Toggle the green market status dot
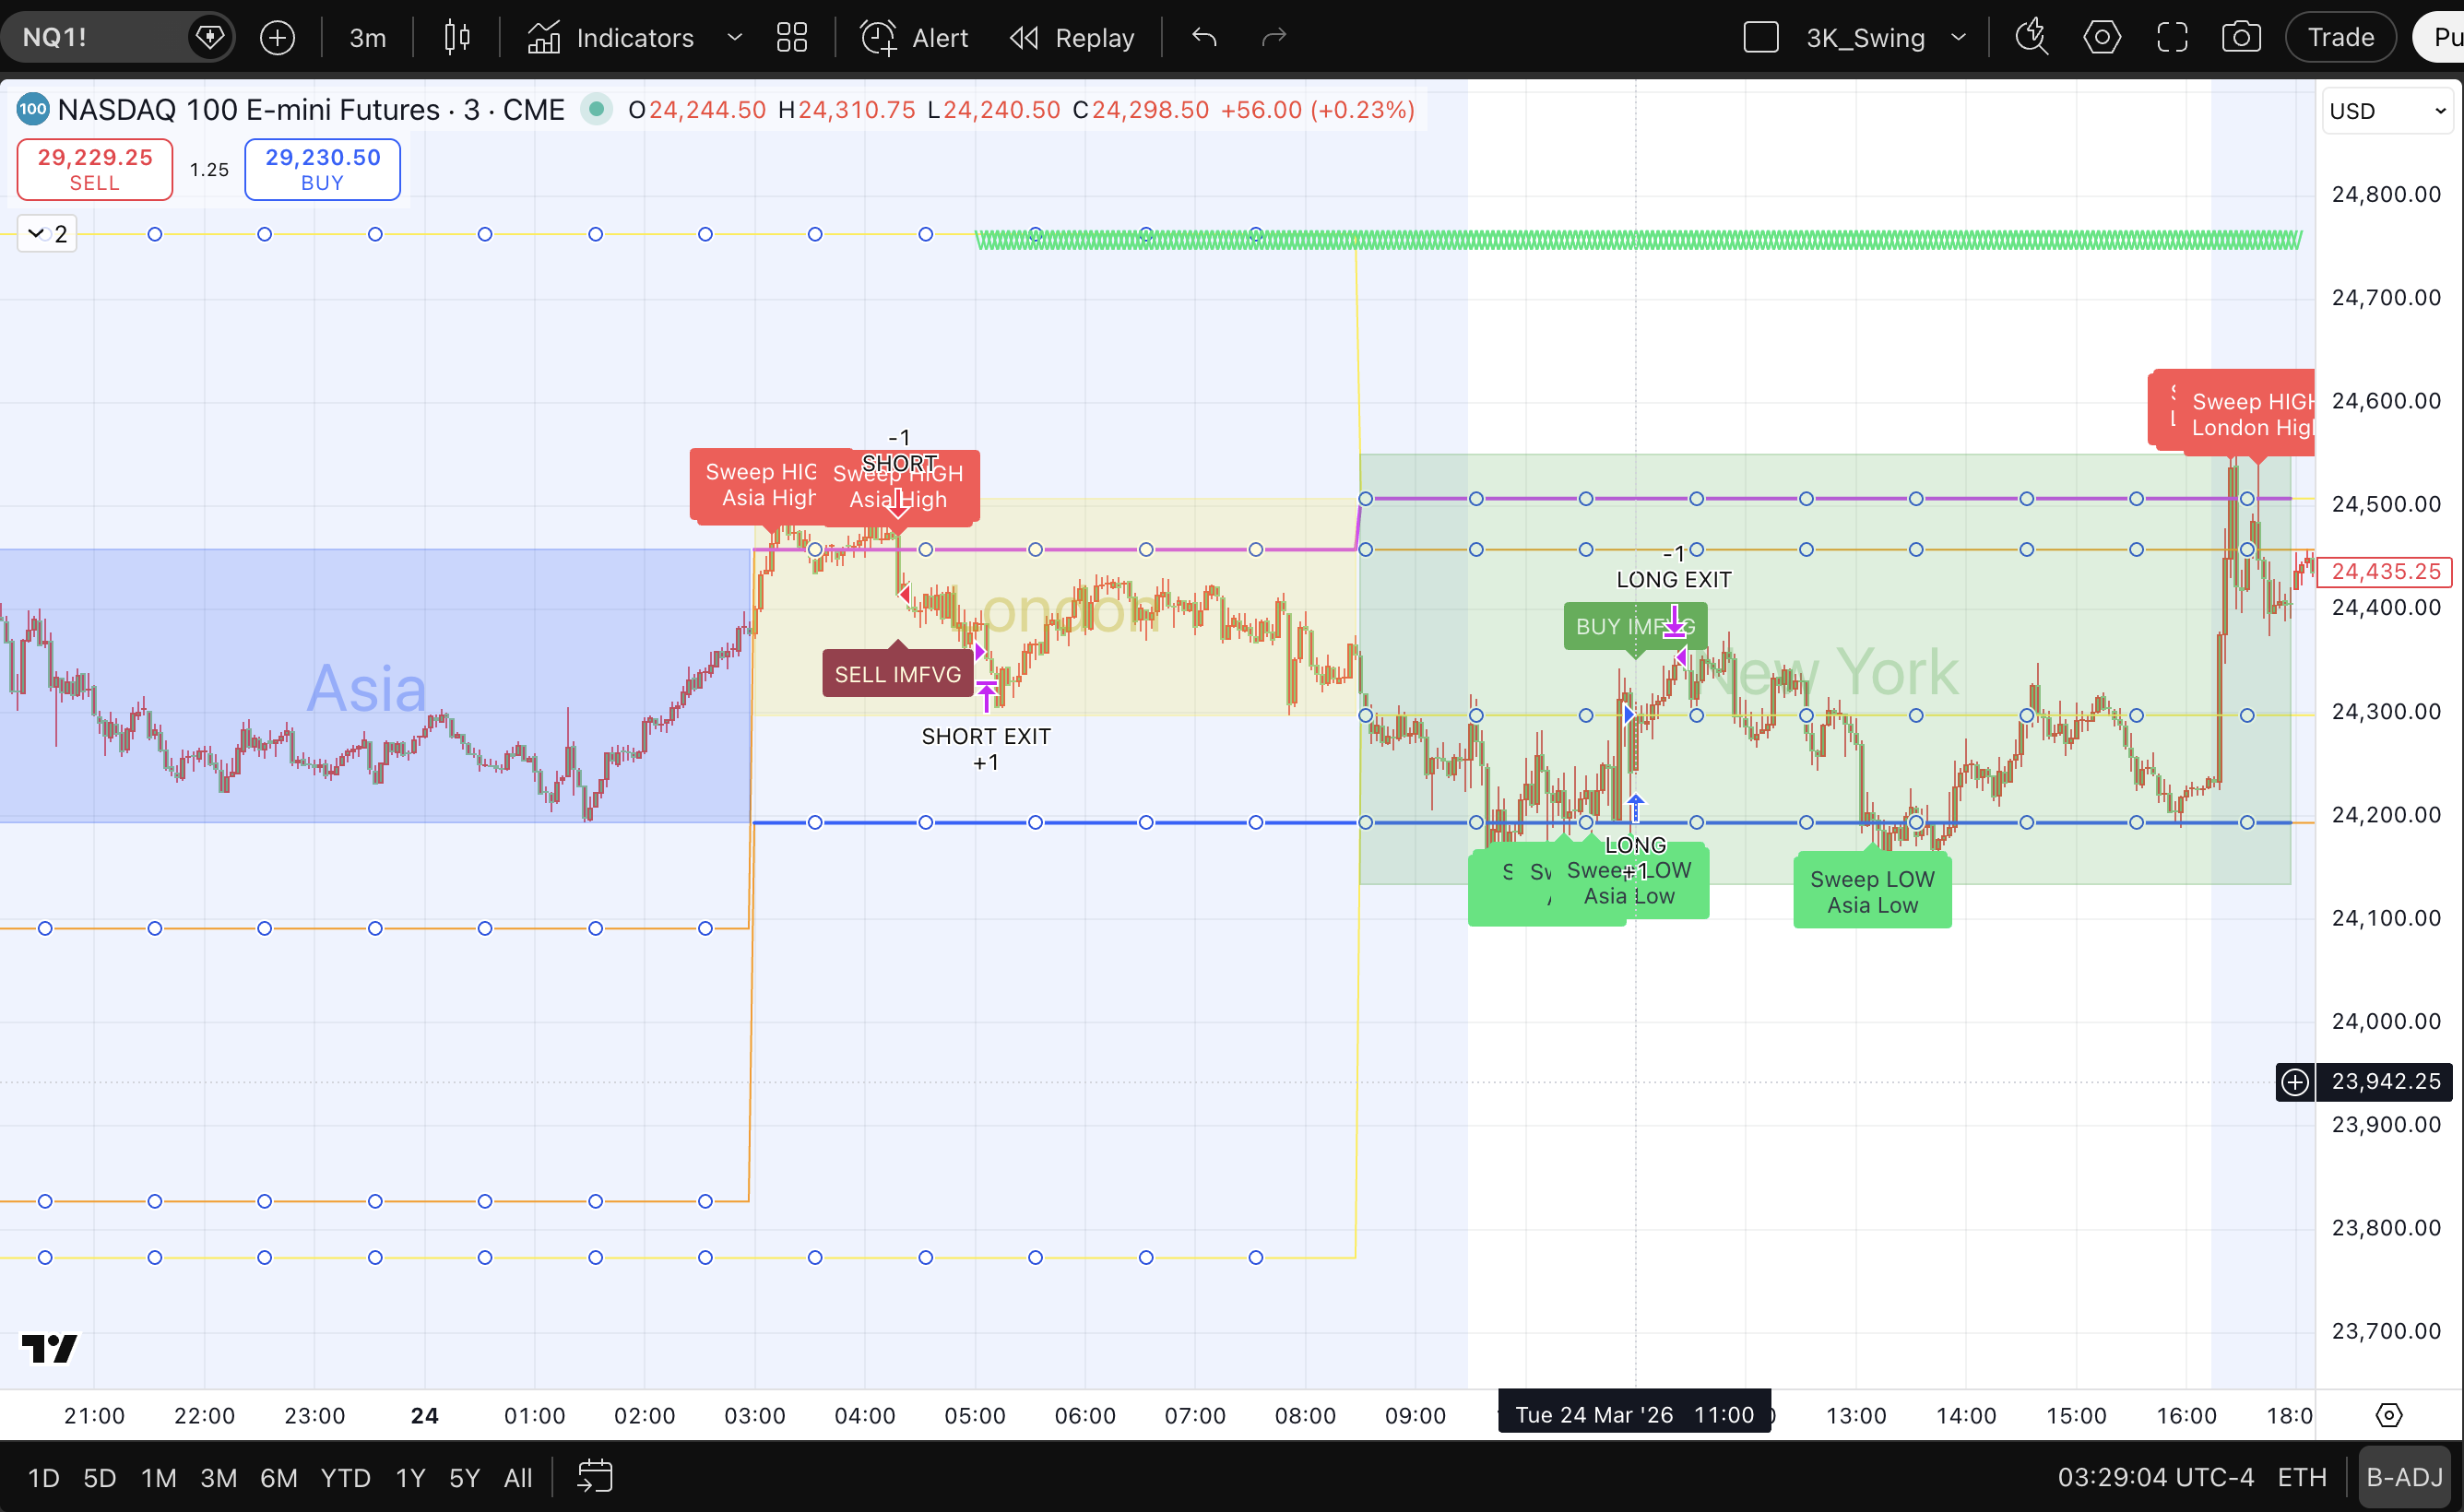The height and width of the screenshot is (1512, 2464). (597, 109)
